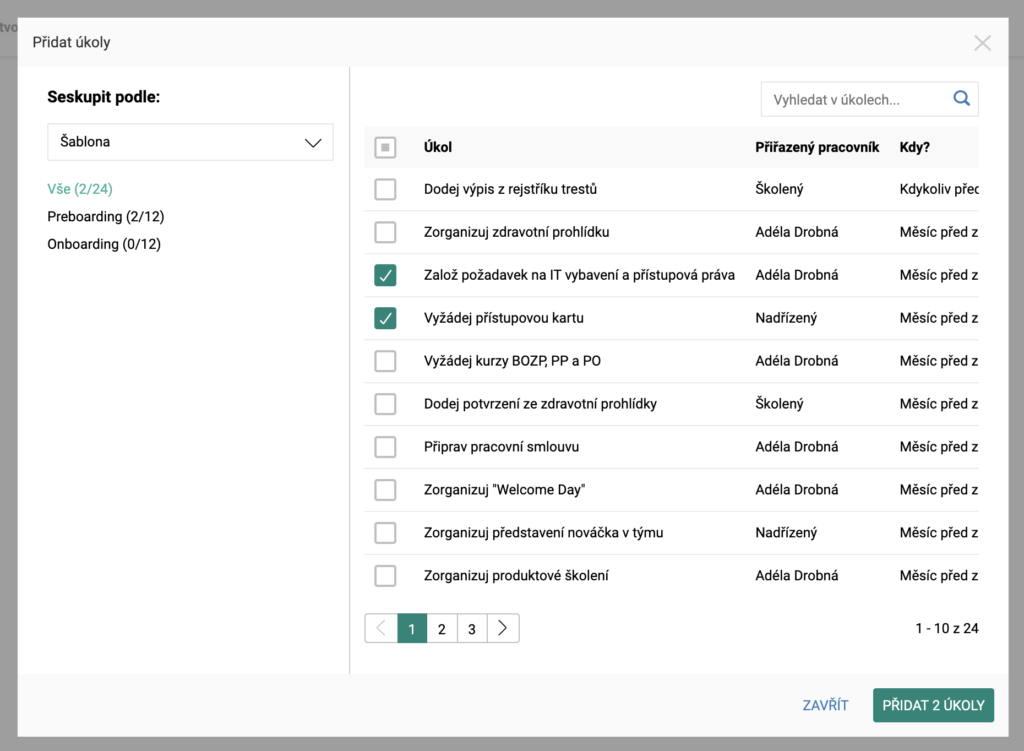Select the 'Preboarding (2/12)' group

coord(106,216)
